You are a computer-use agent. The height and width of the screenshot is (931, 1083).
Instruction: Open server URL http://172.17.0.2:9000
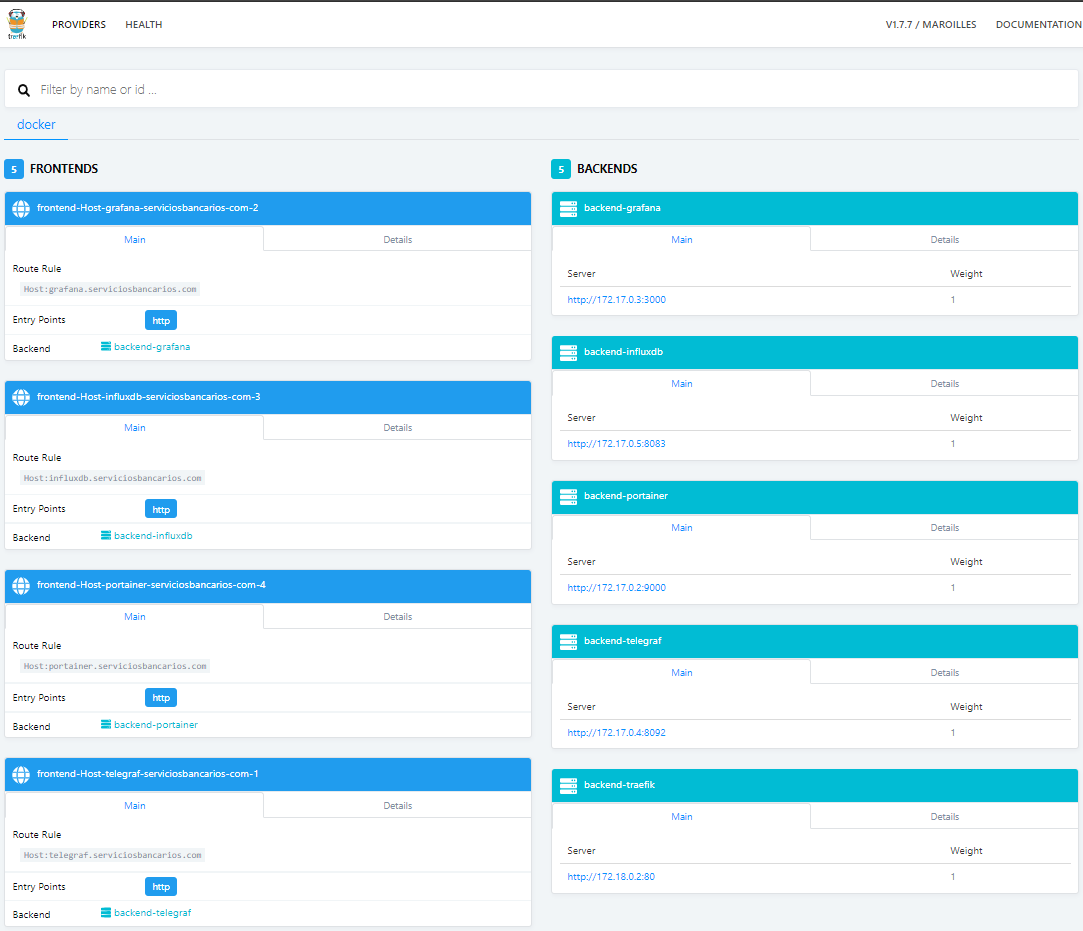(616, 588)
